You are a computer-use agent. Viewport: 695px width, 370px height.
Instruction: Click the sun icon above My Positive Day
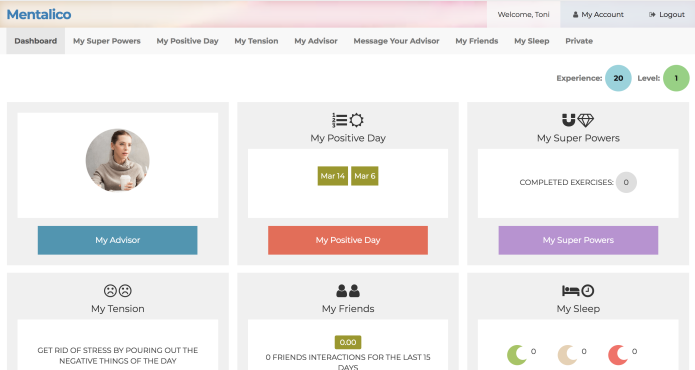[x=356, y=120]
